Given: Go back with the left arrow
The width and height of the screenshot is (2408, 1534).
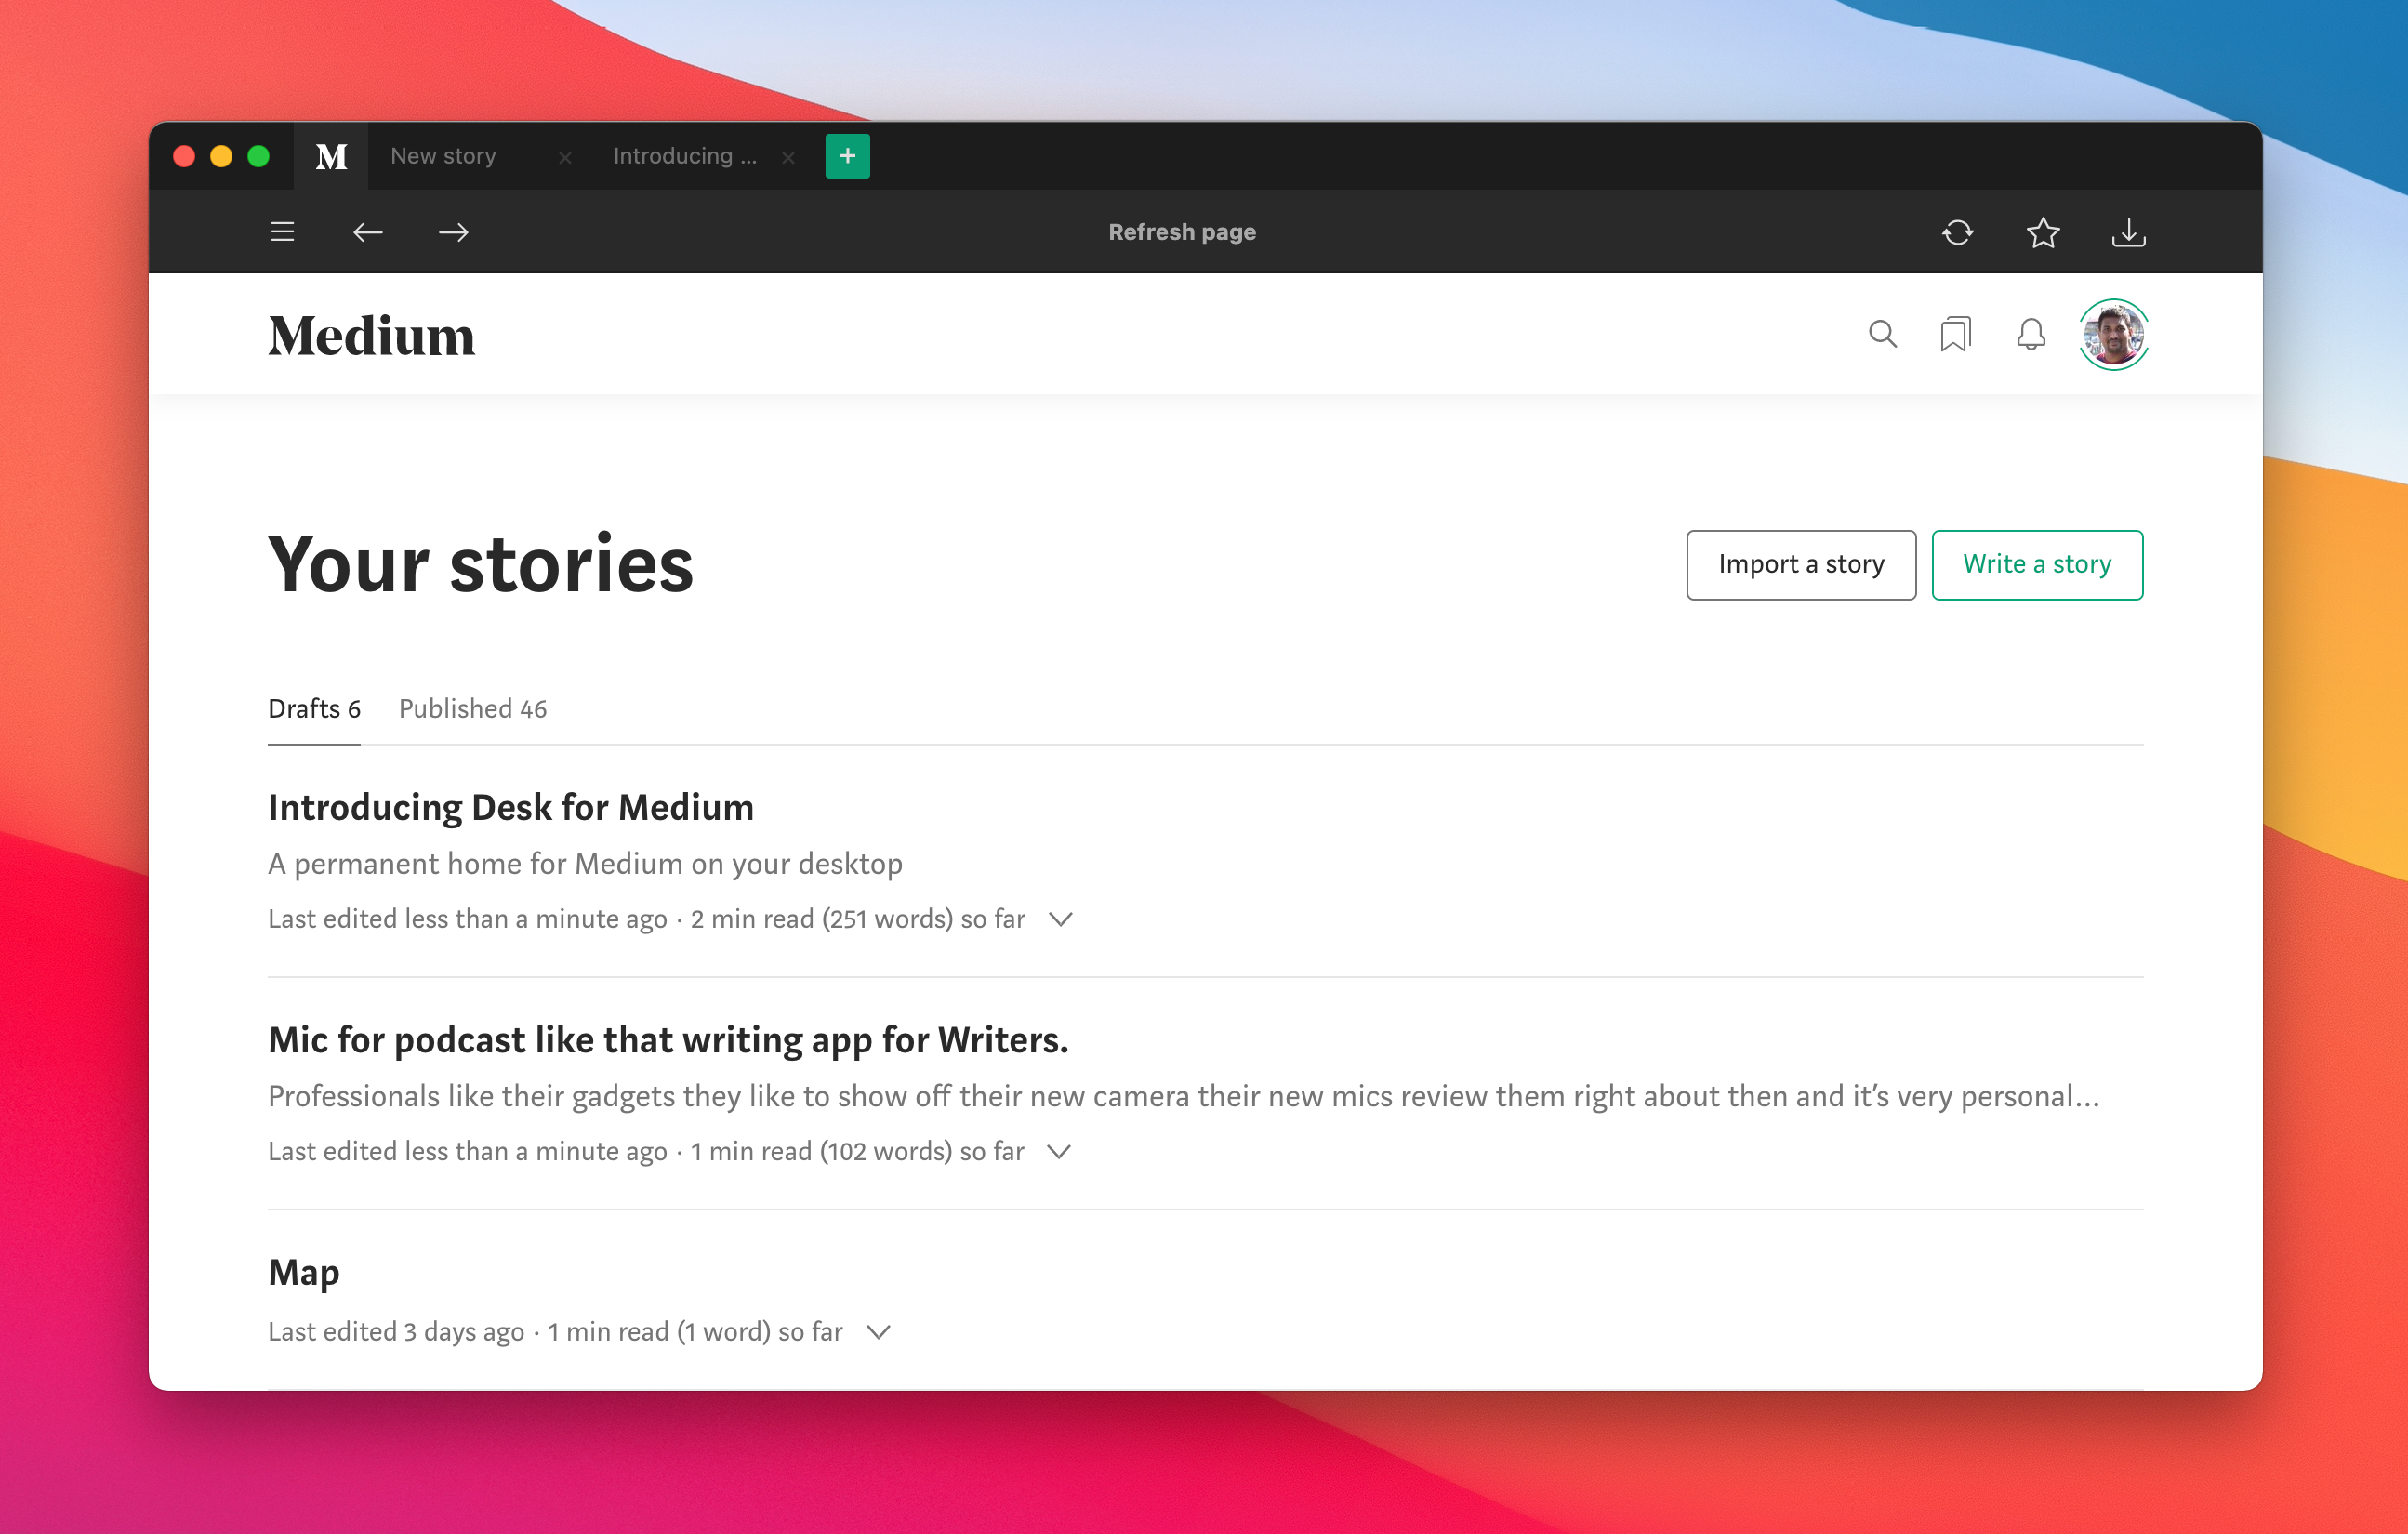Looking at the screenshot, I should click(368, 232).
